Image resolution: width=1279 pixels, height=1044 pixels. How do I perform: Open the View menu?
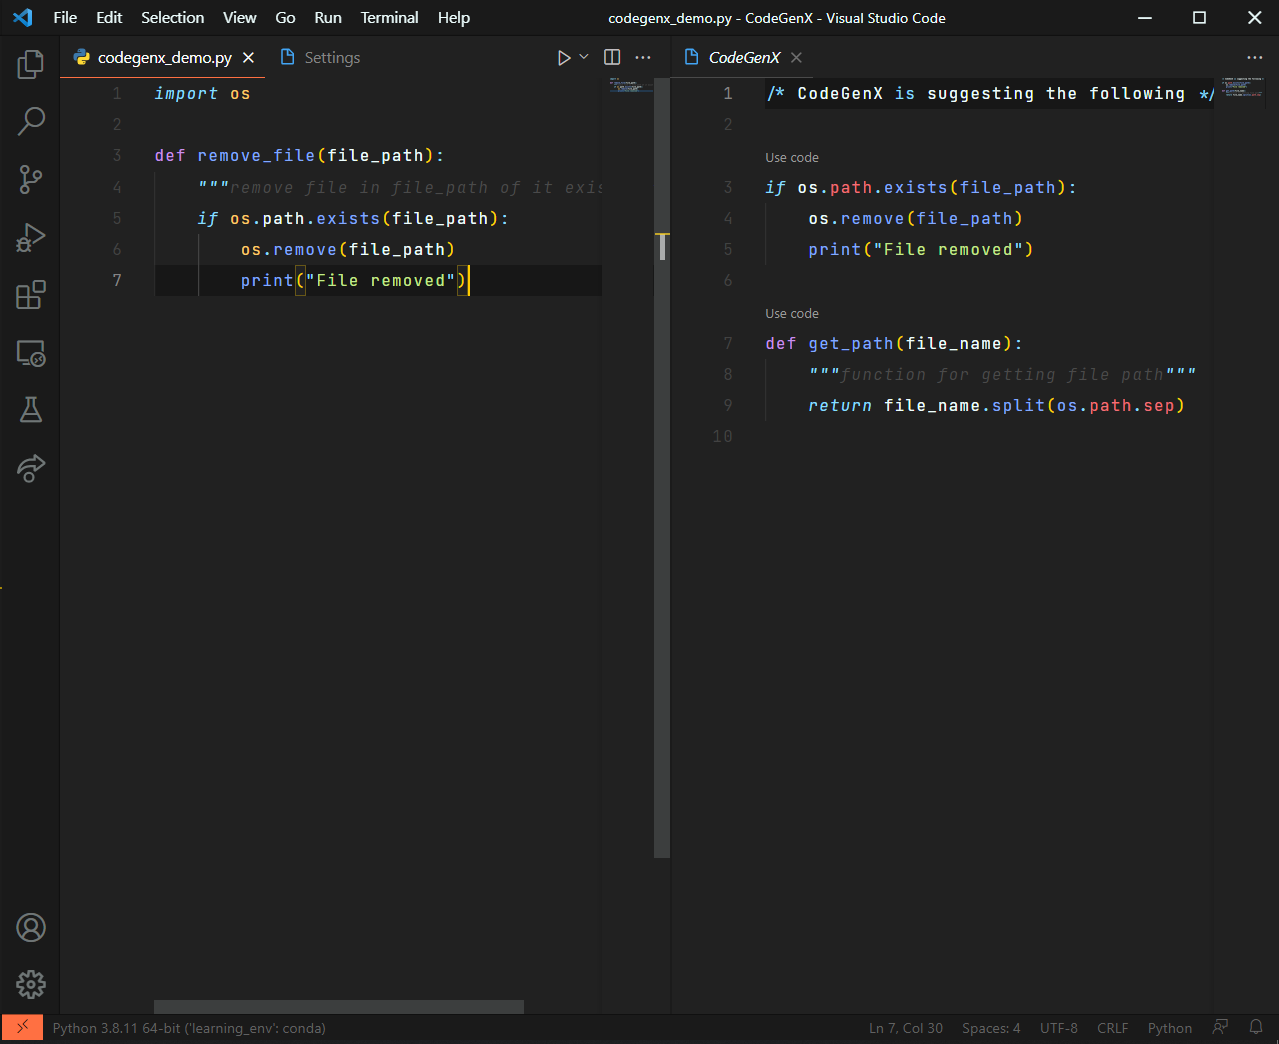pos(240,18)
